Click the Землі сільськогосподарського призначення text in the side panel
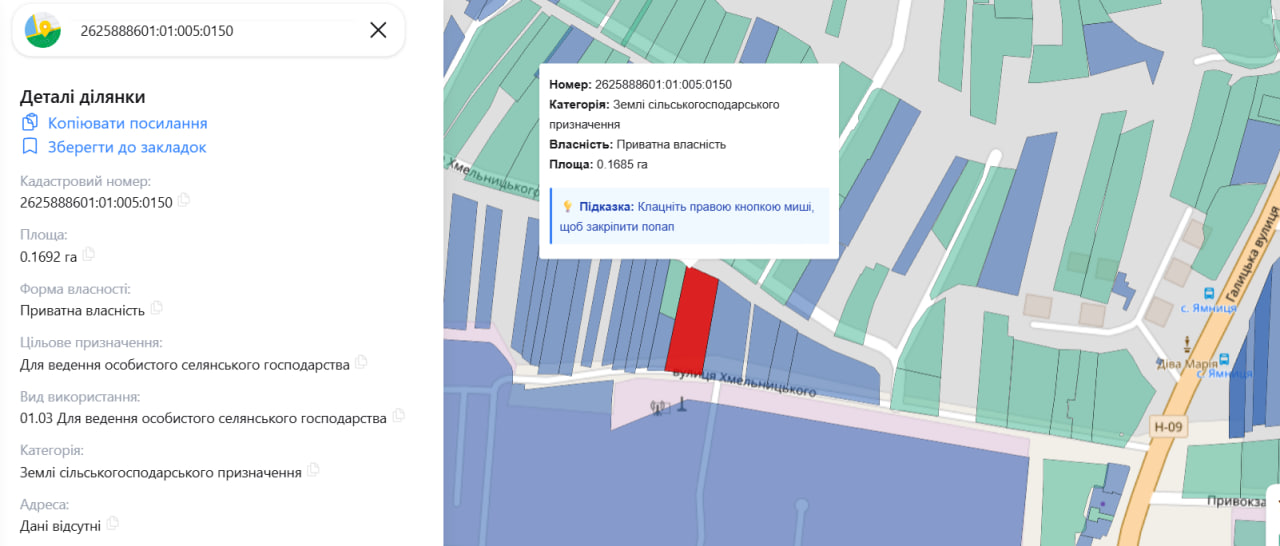 (x=161, y=472)
